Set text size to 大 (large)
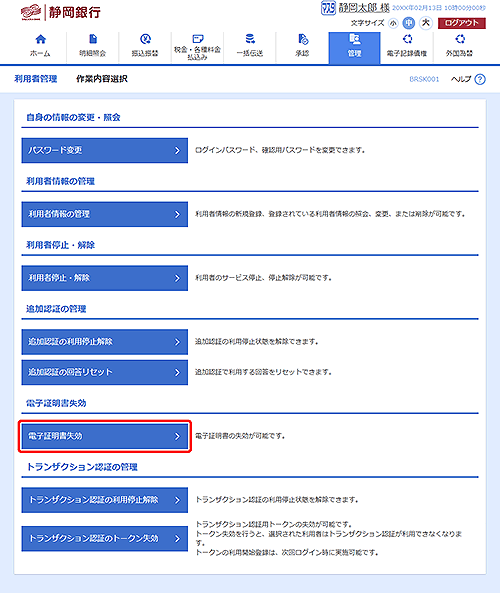The image size is (500, 593). tap(426, 23)
